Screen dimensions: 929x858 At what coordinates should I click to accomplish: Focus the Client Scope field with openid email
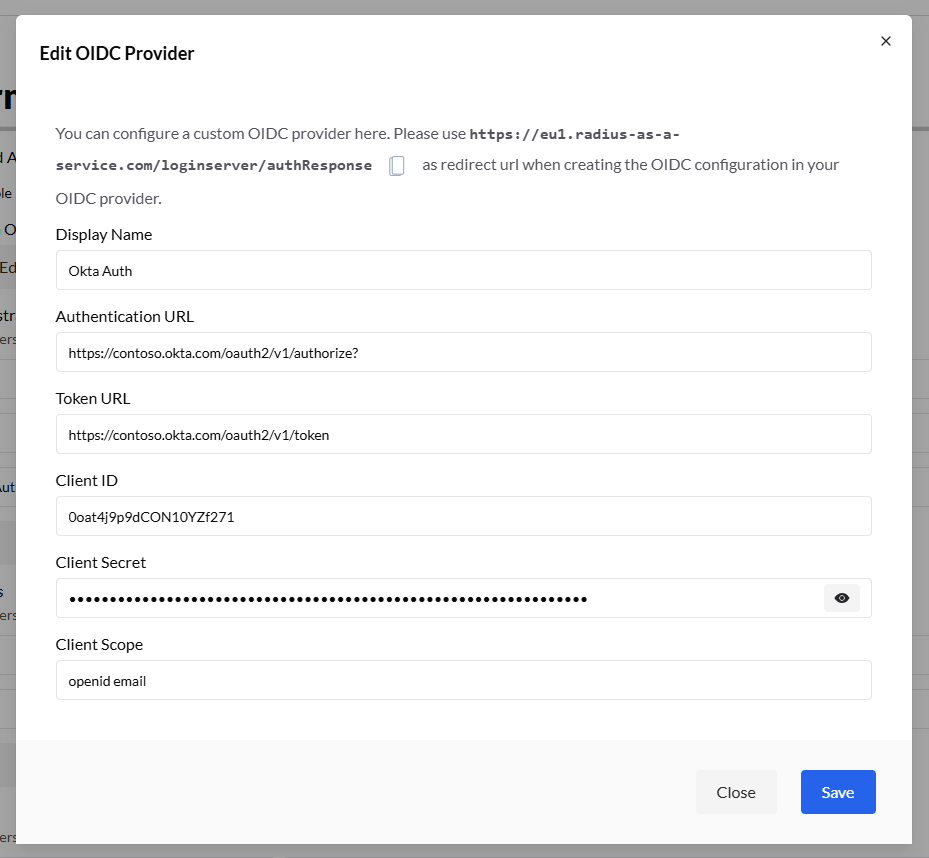[x=463, y=680]
